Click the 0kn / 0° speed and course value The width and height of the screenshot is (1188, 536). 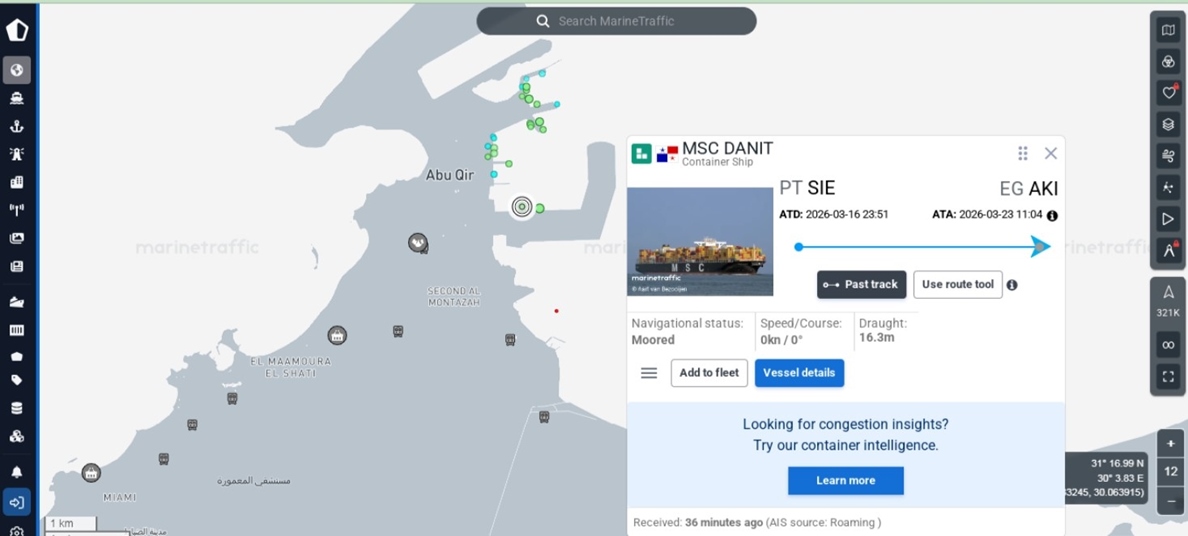781,340
